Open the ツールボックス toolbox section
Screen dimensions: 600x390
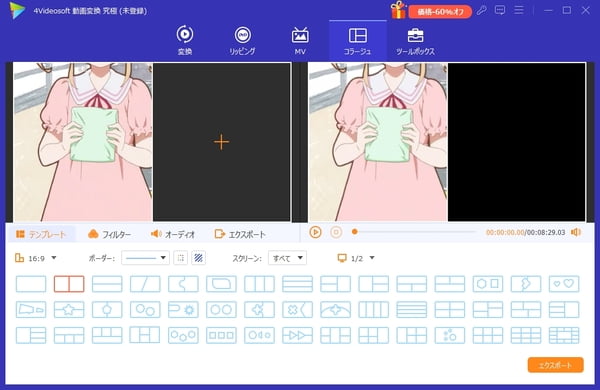point(415,40)
